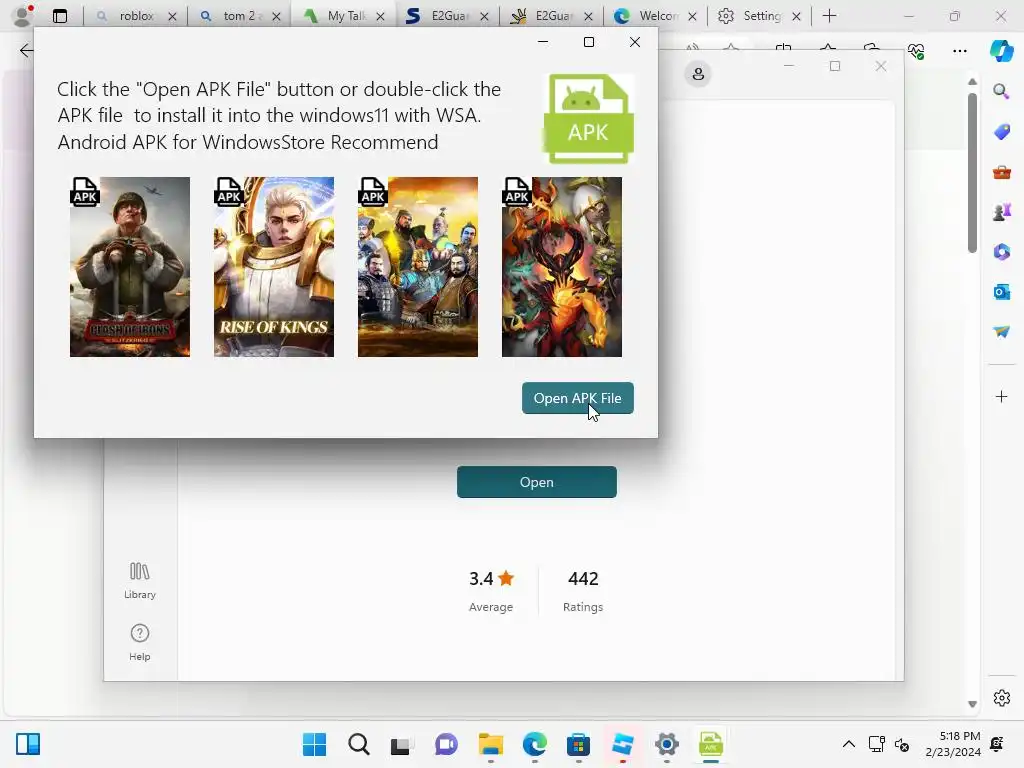1024x768 pixels.
Task: Open Edge sidebar Tools briefcase
Action: click(1001, 172)
